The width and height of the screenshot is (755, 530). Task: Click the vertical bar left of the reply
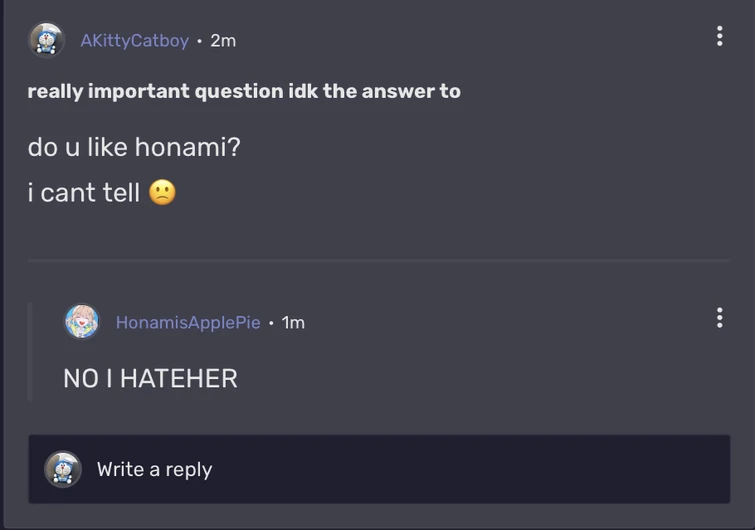(30, 351)
